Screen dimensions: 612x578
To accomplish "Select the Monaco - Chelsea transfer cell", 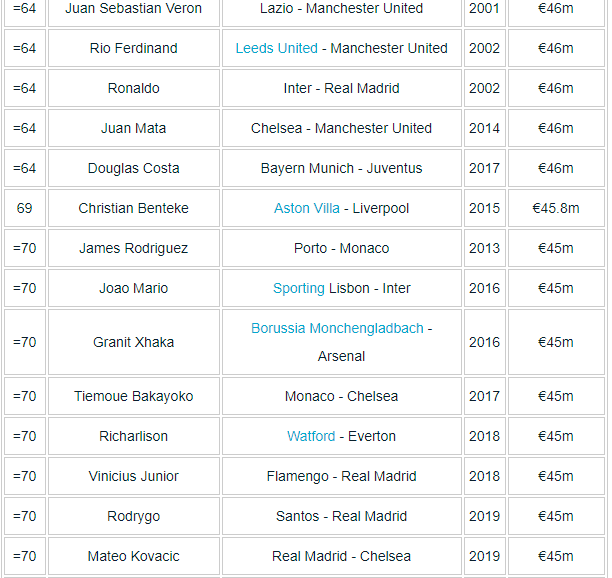I will tap(341, 396).
